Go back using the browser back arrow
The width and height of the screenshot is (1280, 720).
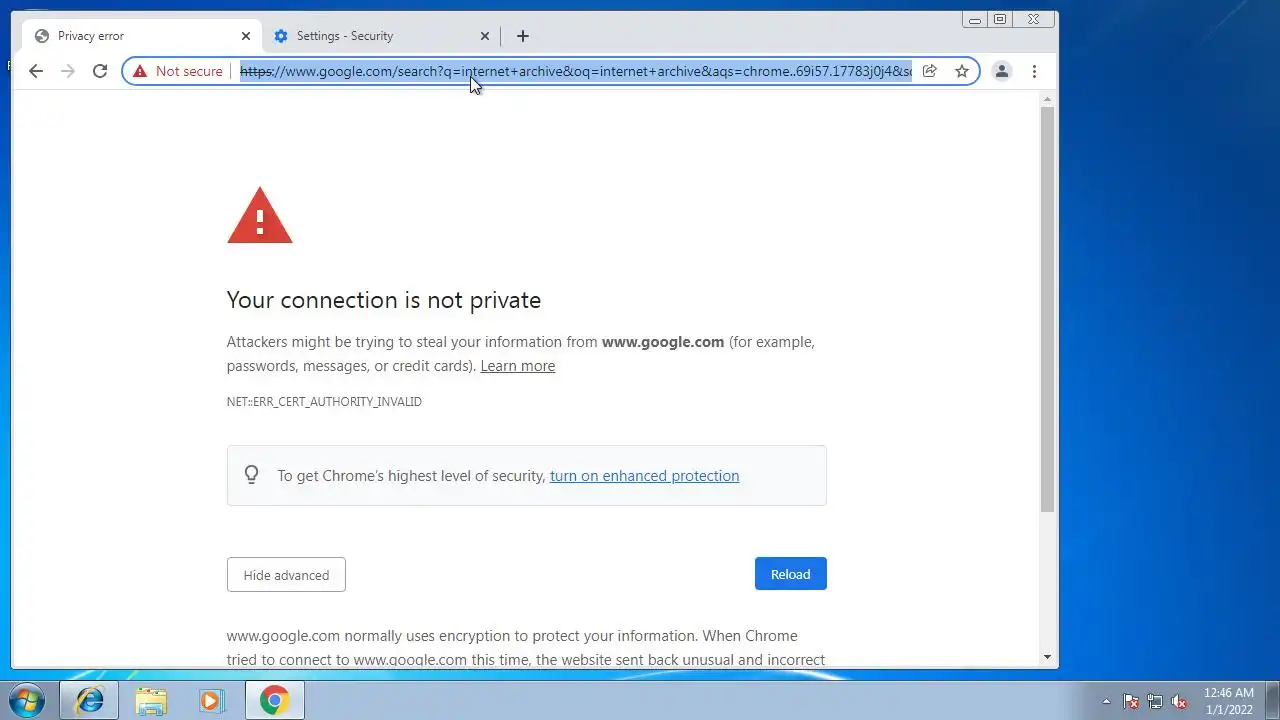(x=36, y=71)
